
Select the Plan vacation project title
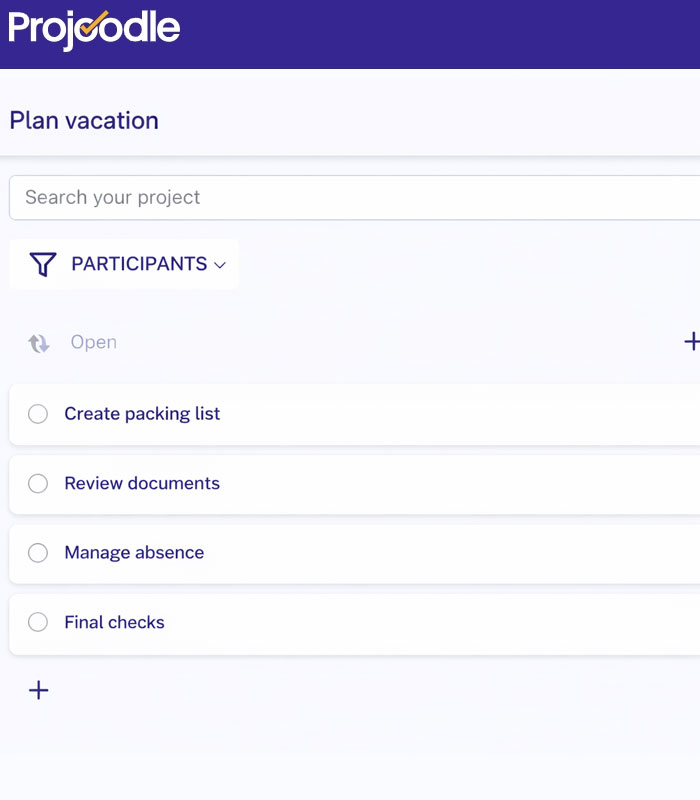pyautogui.click(x=83, y=120)
